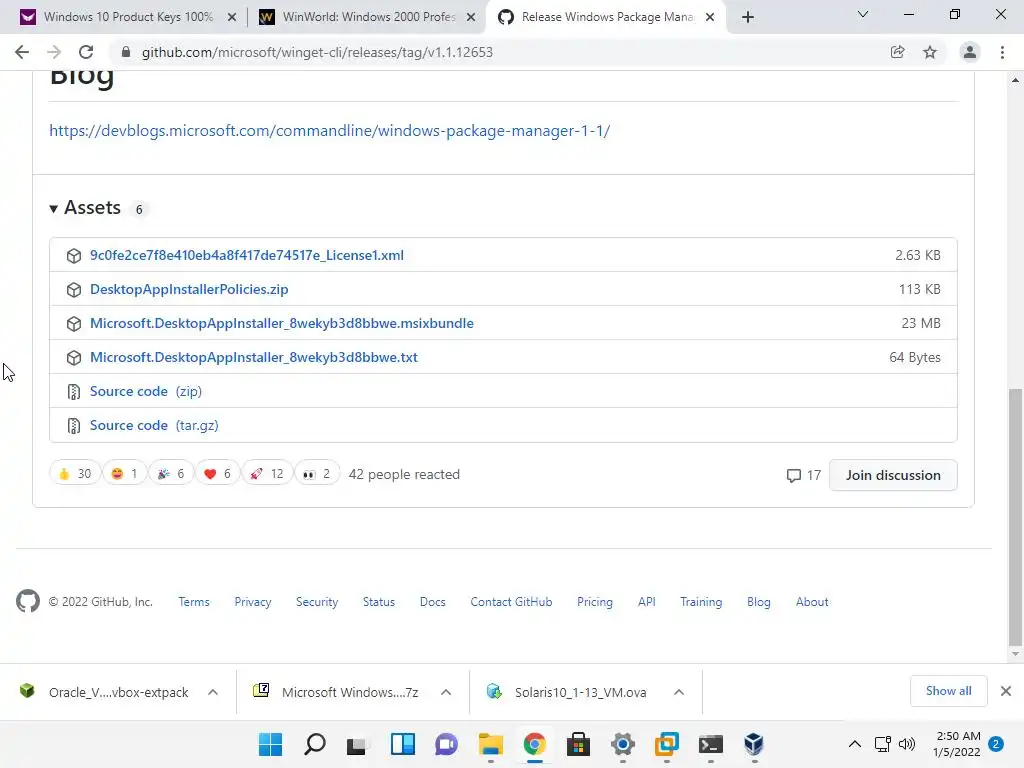Viewport: 1024px width, 768px height.
Task: Bookmark this page with the star icon
Action: [x=930, y=52]
